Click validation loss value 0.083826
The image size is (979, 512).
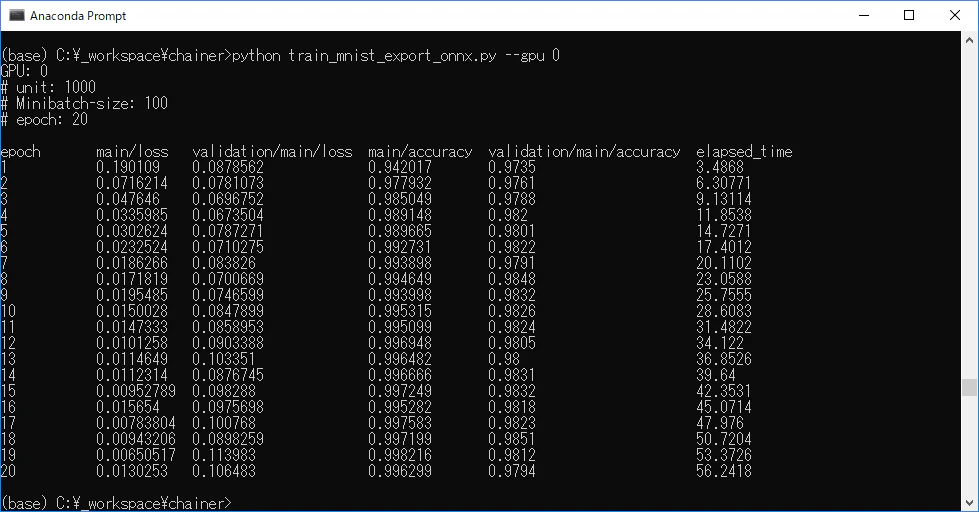tap(224, 263)
